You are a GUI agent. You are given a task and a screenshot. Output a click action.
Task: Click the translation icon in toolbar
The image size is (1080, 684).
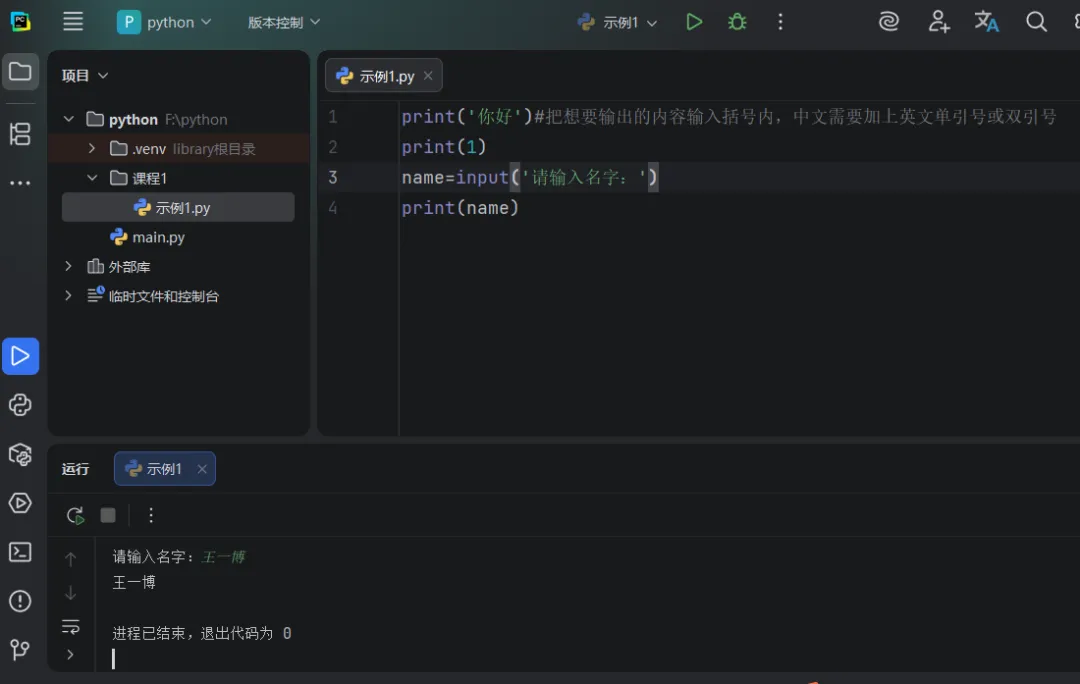tap(986, 22)
